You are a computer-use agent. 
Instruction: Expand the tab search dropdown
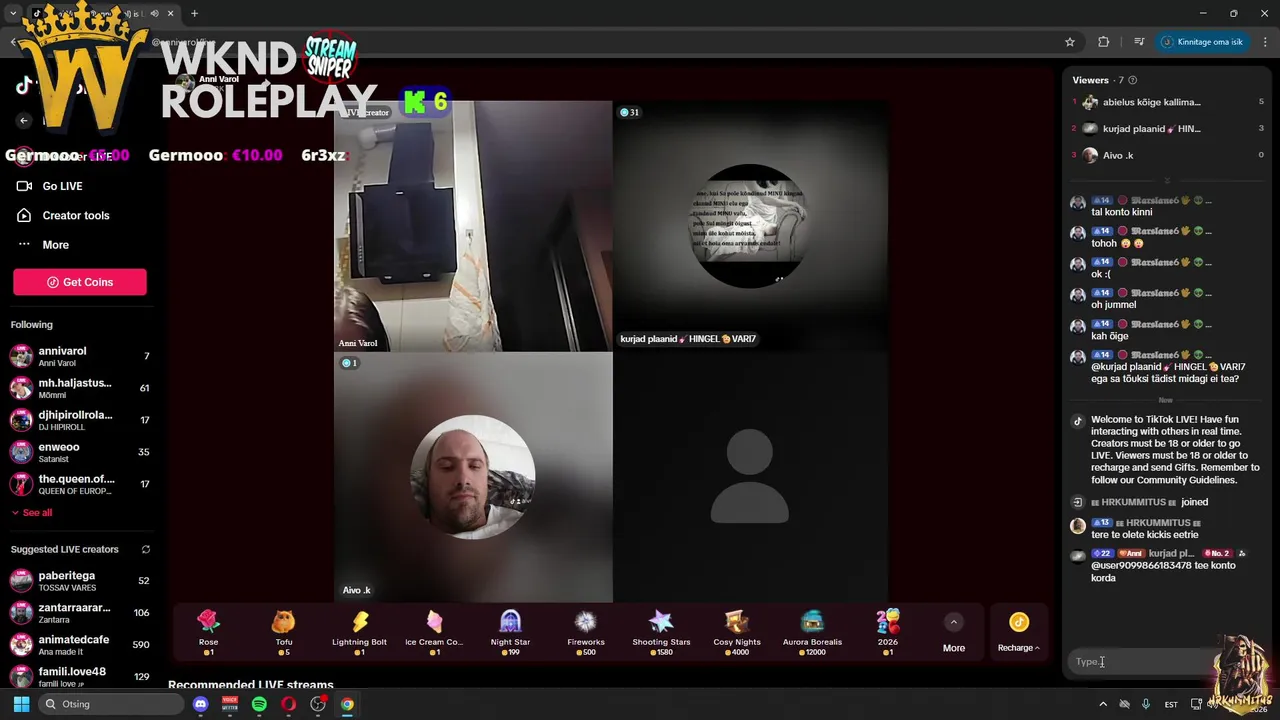(13, 14)
